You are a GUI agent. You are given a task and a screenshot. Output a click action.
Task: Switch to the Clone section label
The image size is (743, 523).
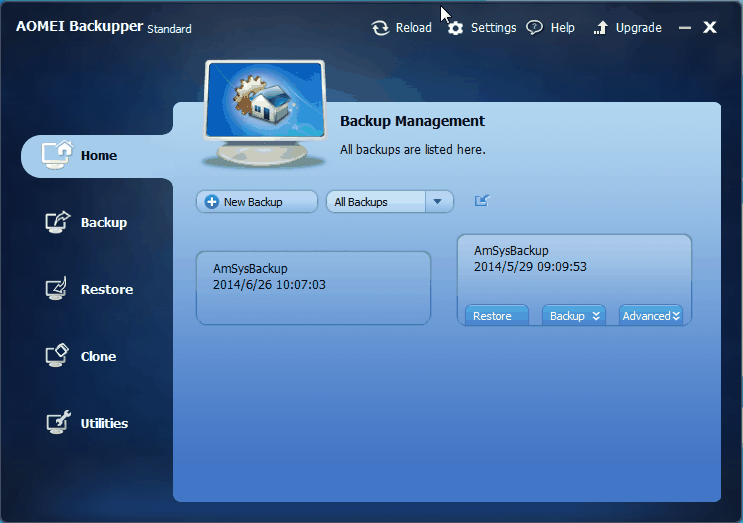(98, 356)
